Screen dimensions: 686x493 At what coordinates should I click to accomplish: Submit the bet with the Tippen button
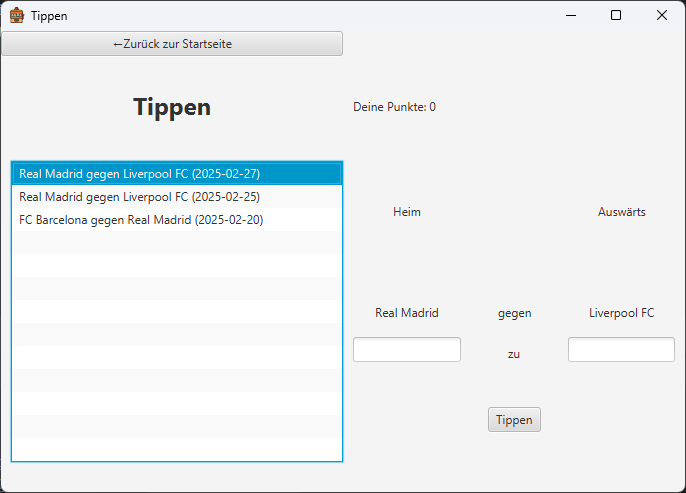(x=514, y=420)
